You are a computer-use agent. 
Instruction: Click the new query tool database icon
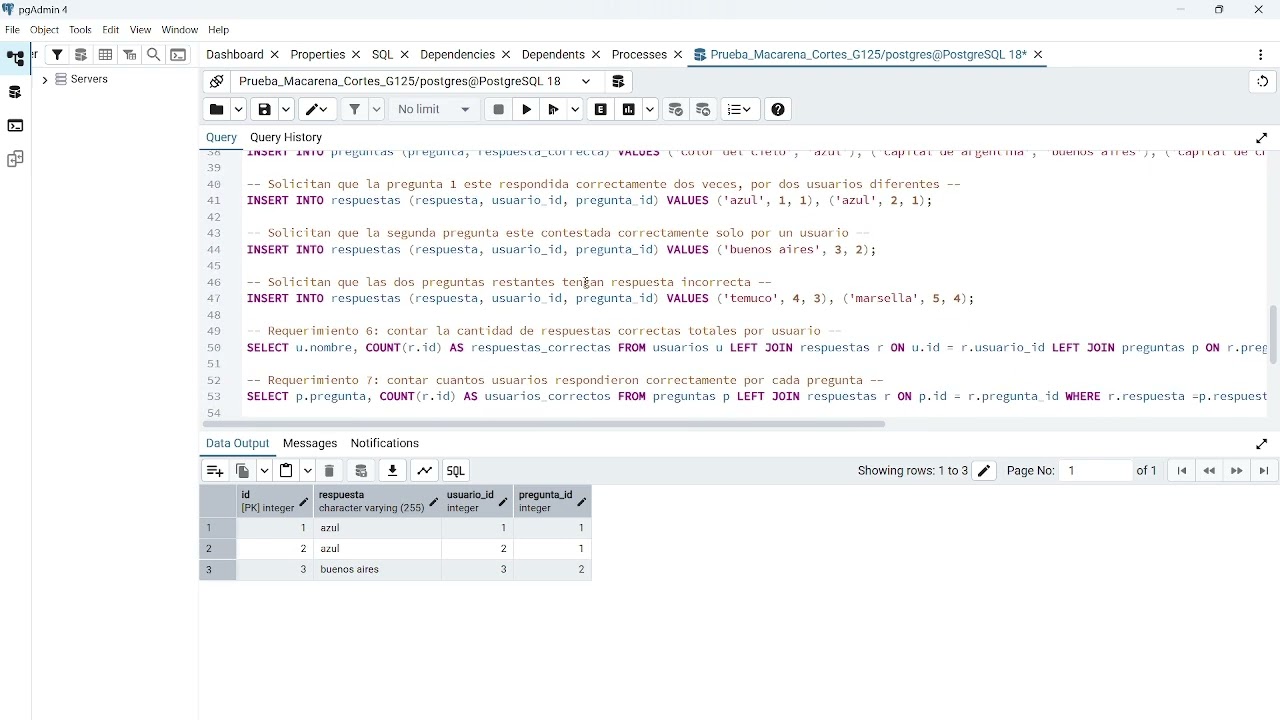click(619, 82)
